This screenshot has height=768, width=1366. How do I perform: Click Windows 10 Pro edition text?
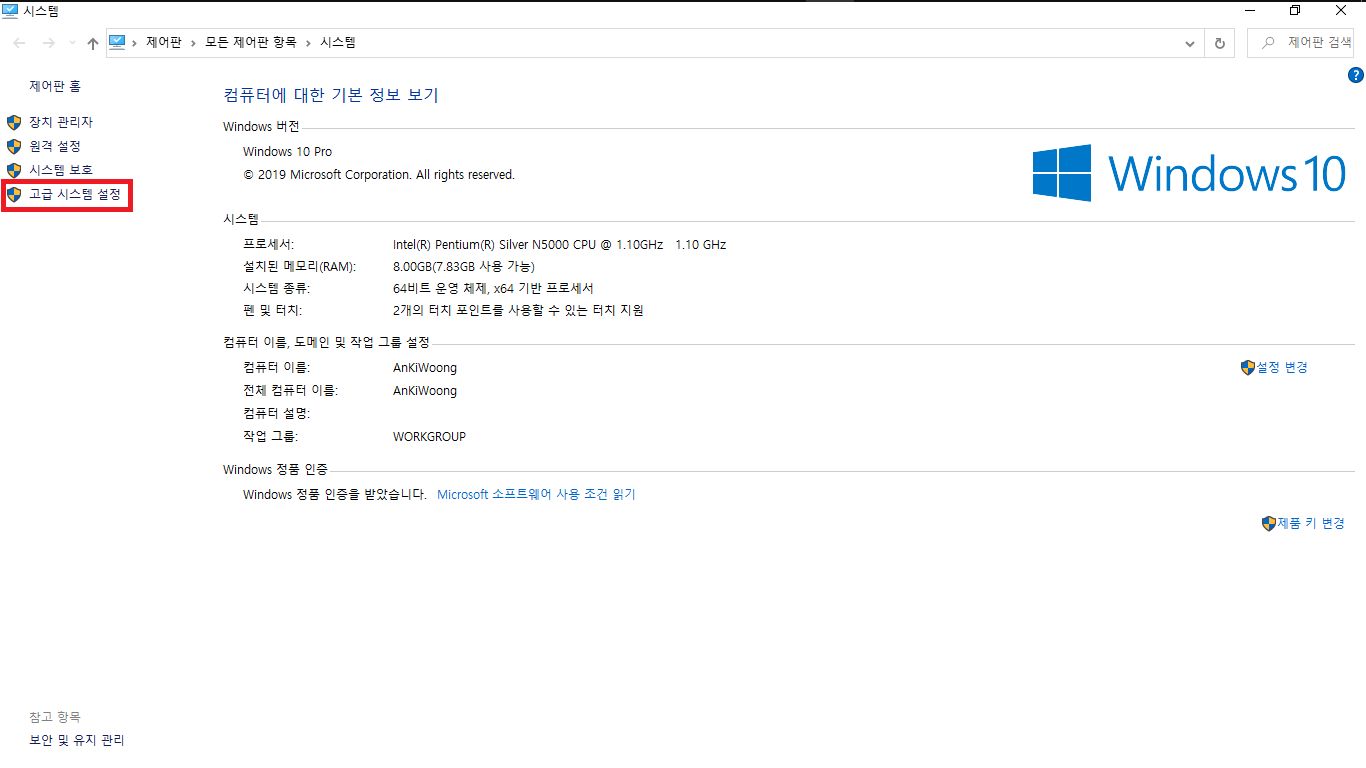tap(288, 152)
